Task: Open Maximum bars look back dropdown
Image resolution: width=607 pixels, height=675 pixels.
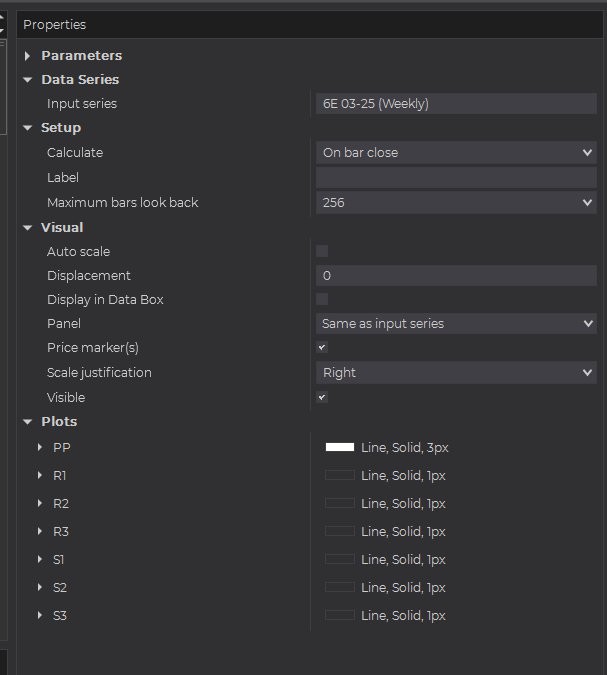Action: point(456,202)
